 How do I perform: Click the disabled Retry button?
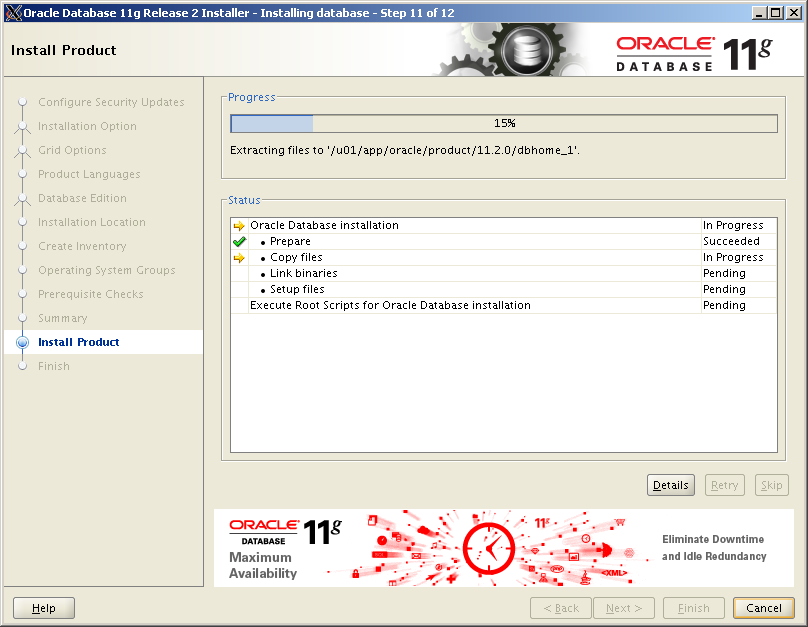coord(724,484)
